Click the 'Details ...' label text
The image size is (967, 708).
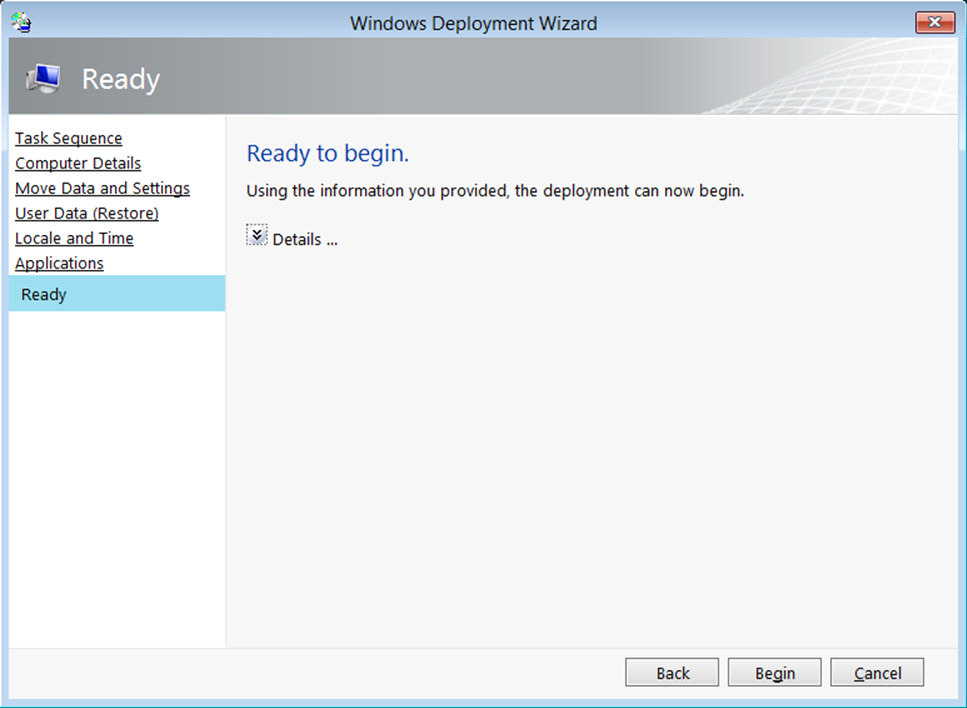[305, 239]
